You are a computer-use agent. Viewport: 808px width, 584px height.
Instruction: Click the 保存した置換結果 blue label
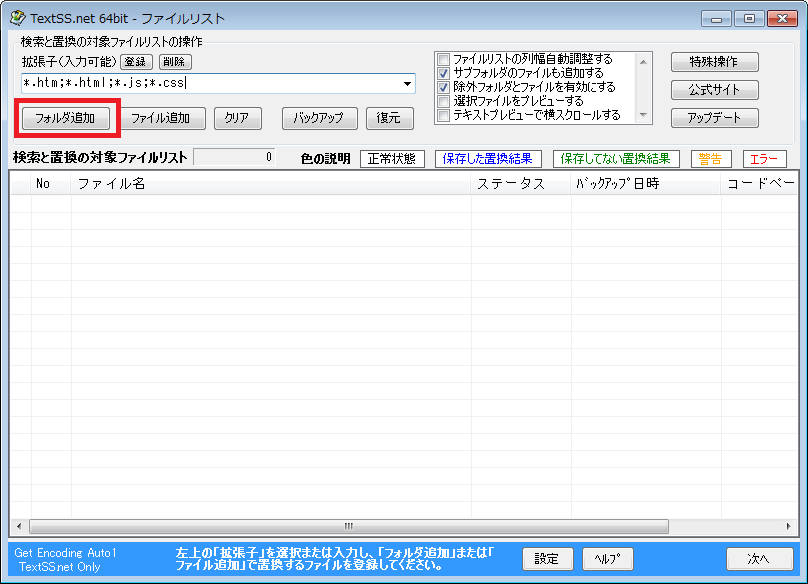pyautogui.click(x=488, y=159)
